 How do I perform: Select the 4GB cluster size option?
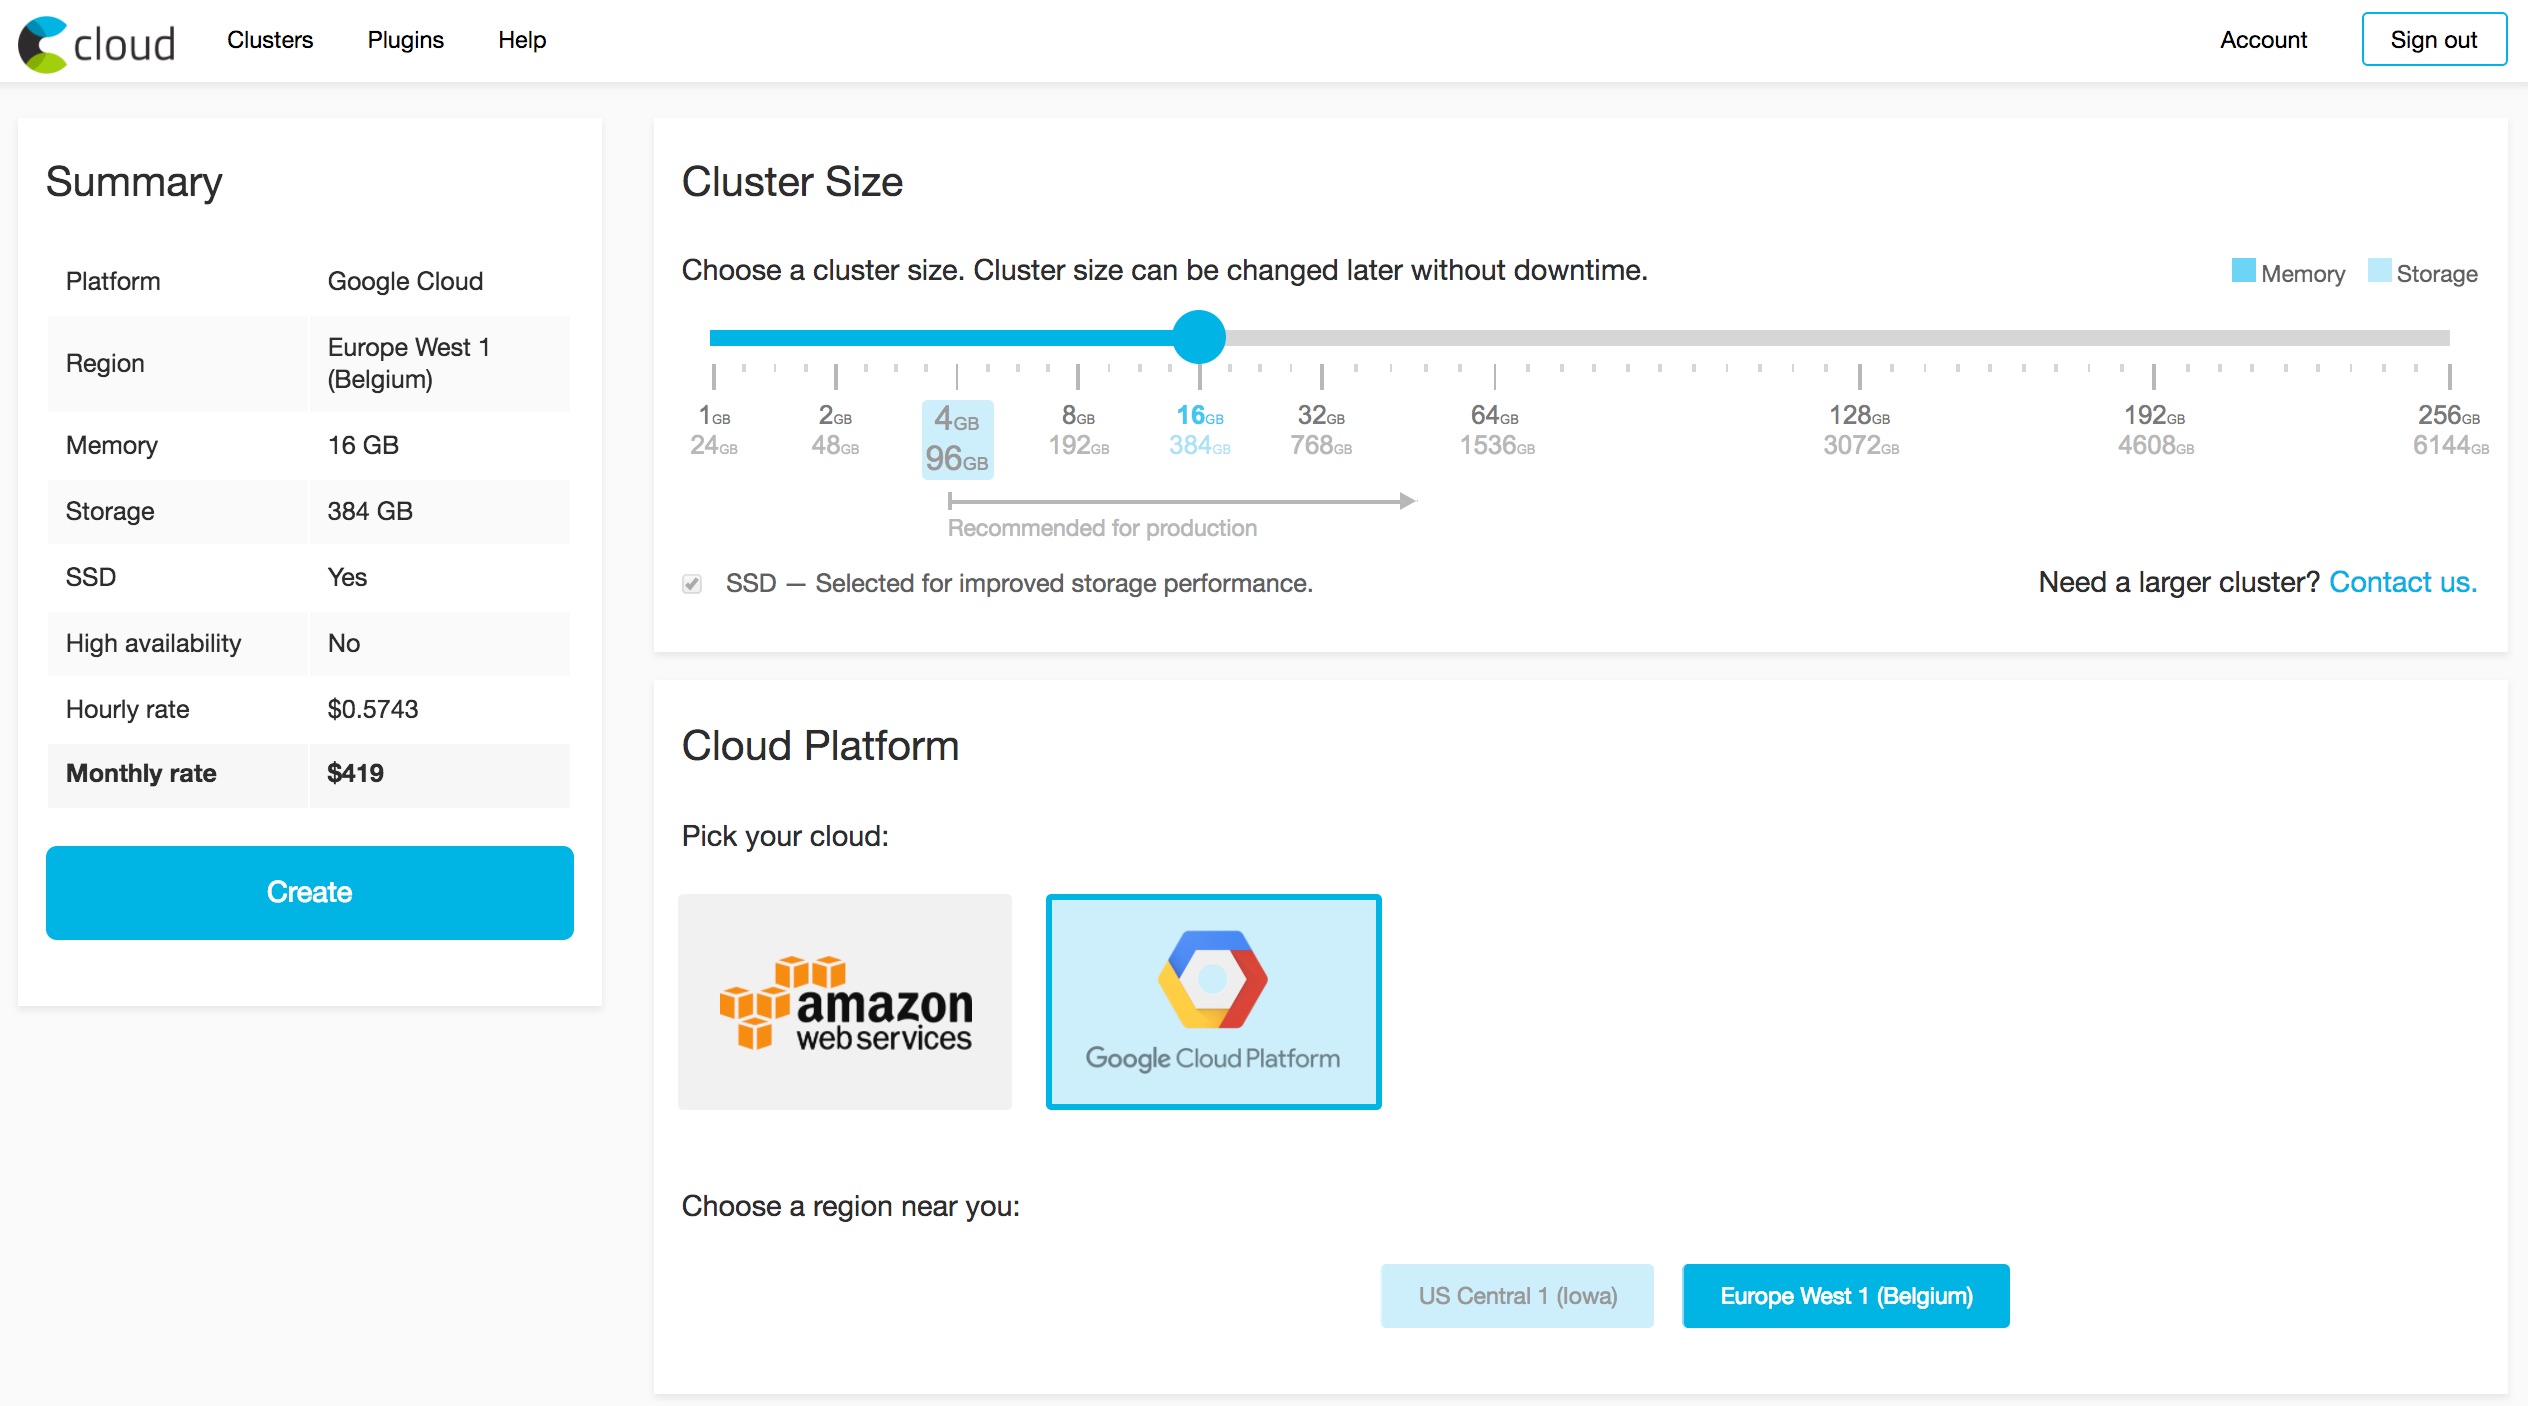[x=957, y=440]
